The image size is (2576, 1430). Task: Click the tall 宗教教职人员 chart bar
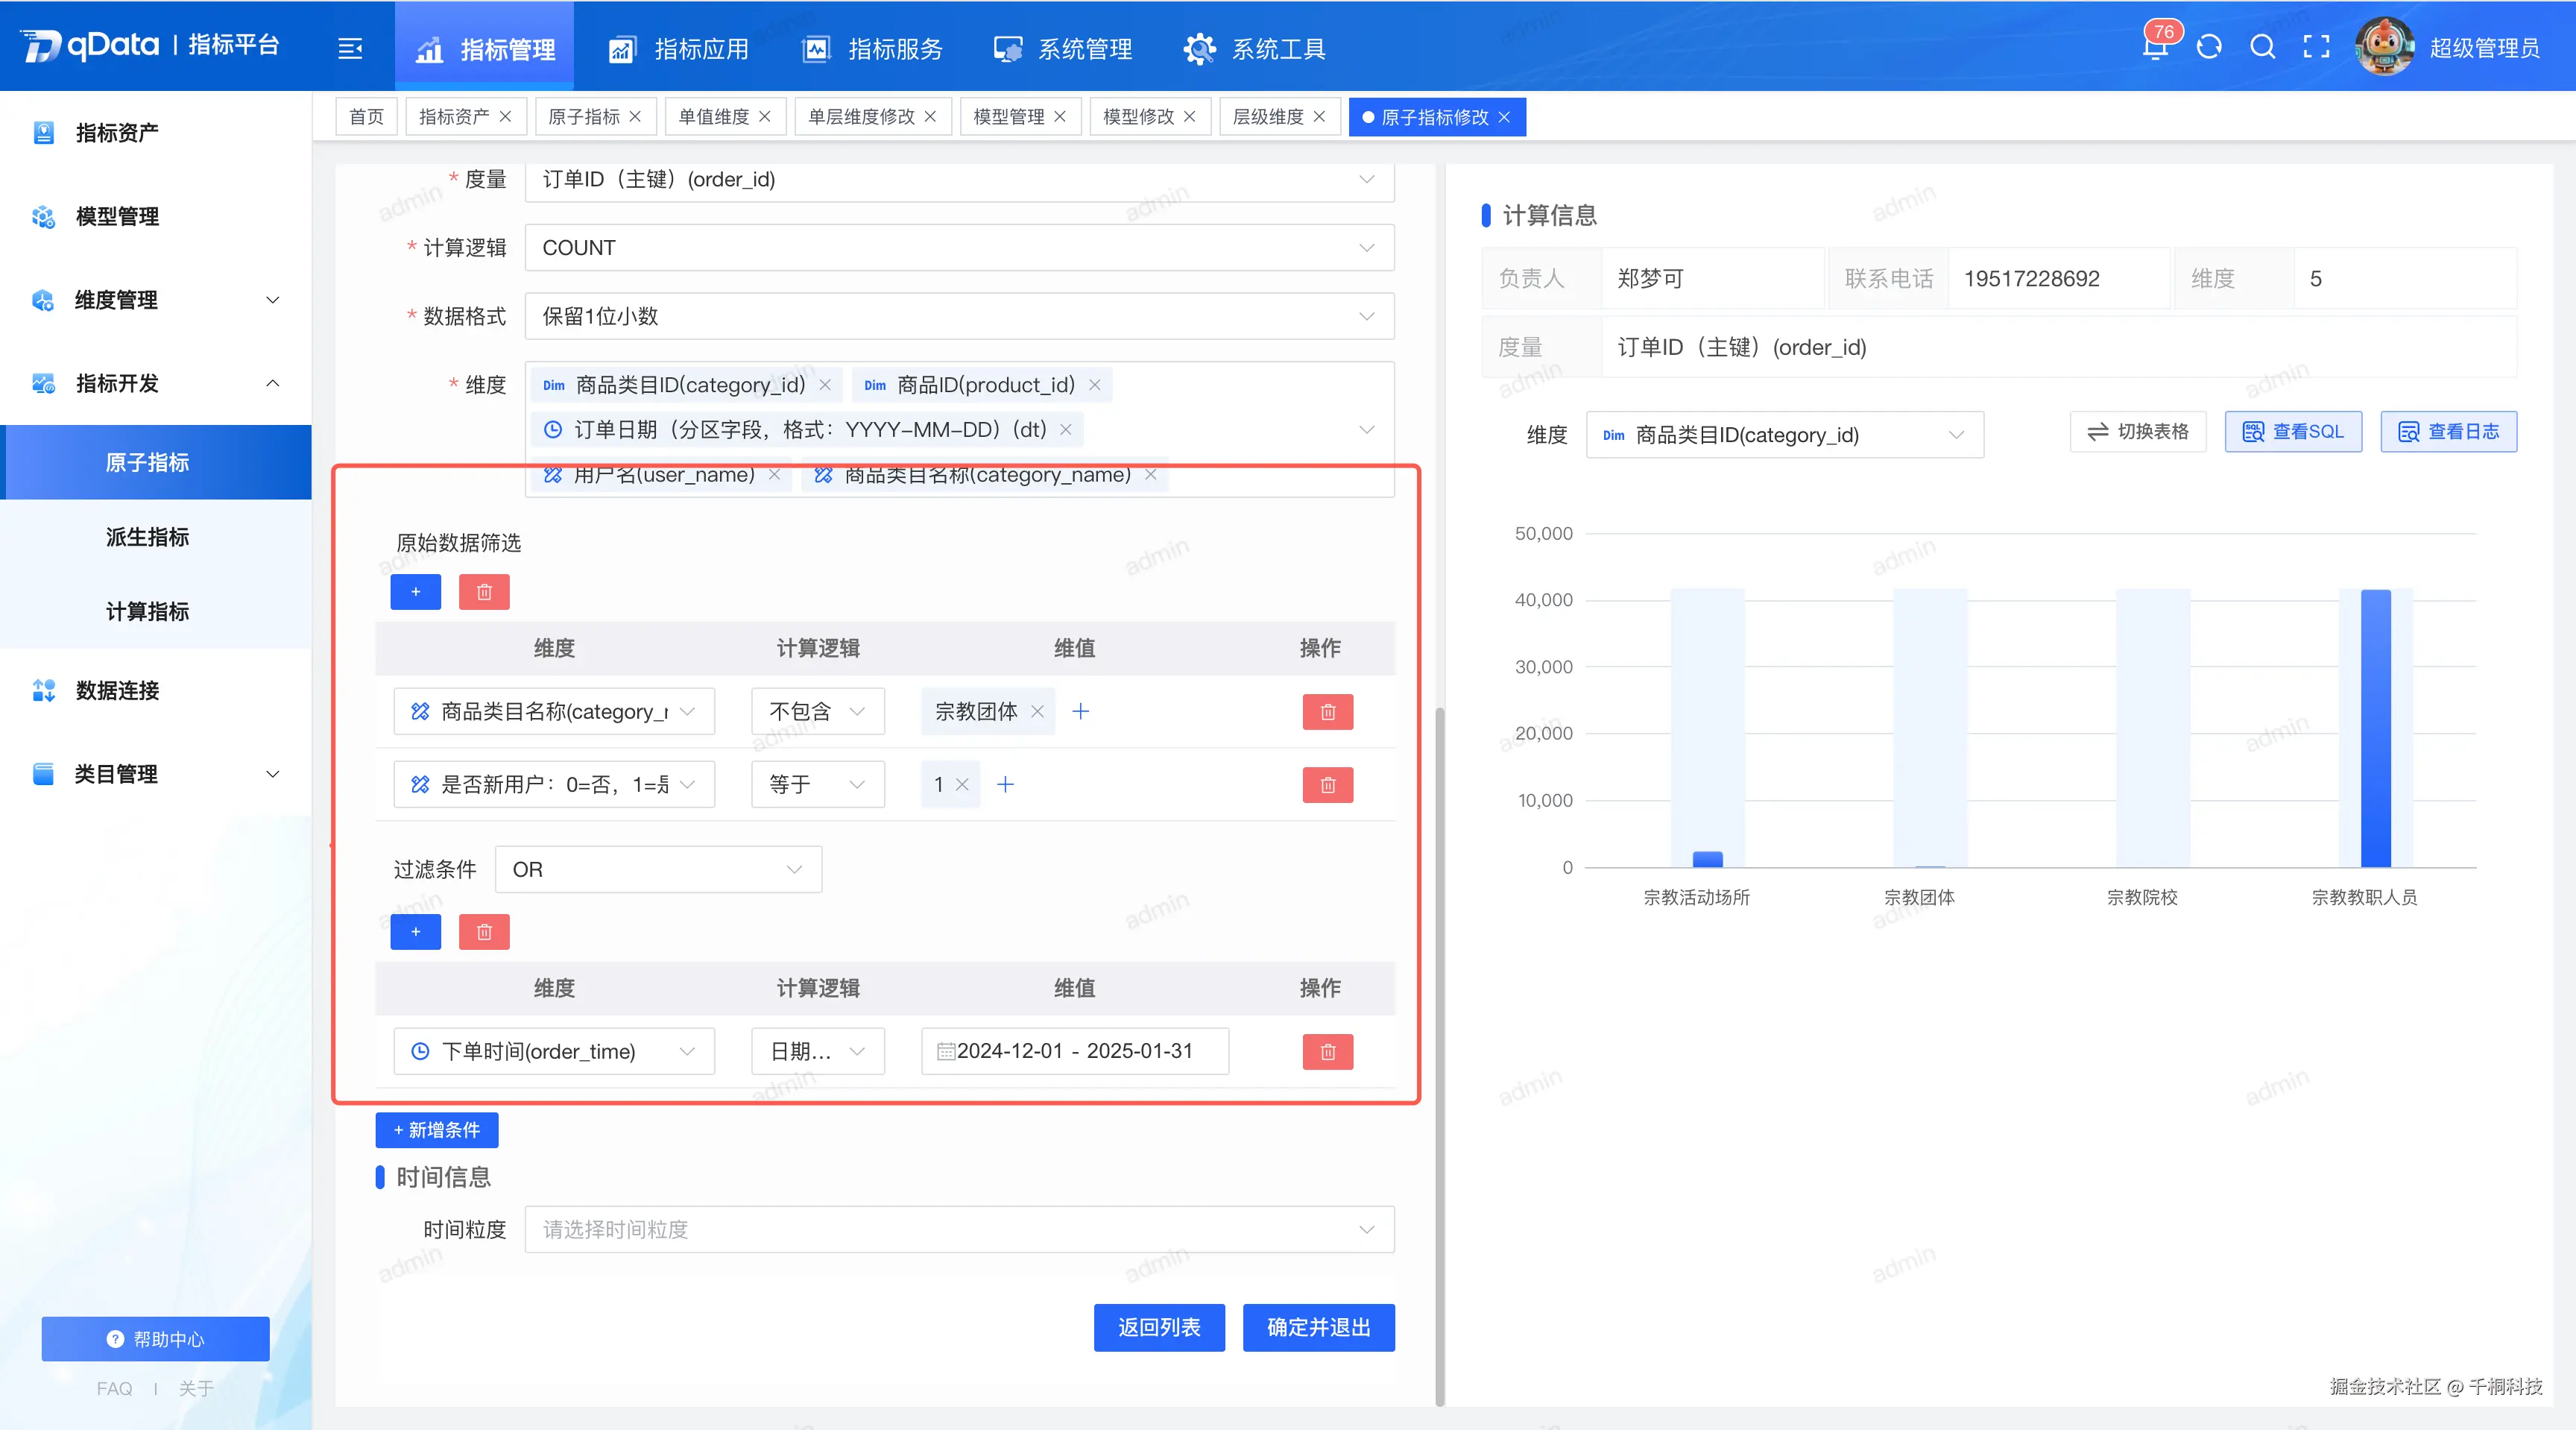coord(2375,728)
